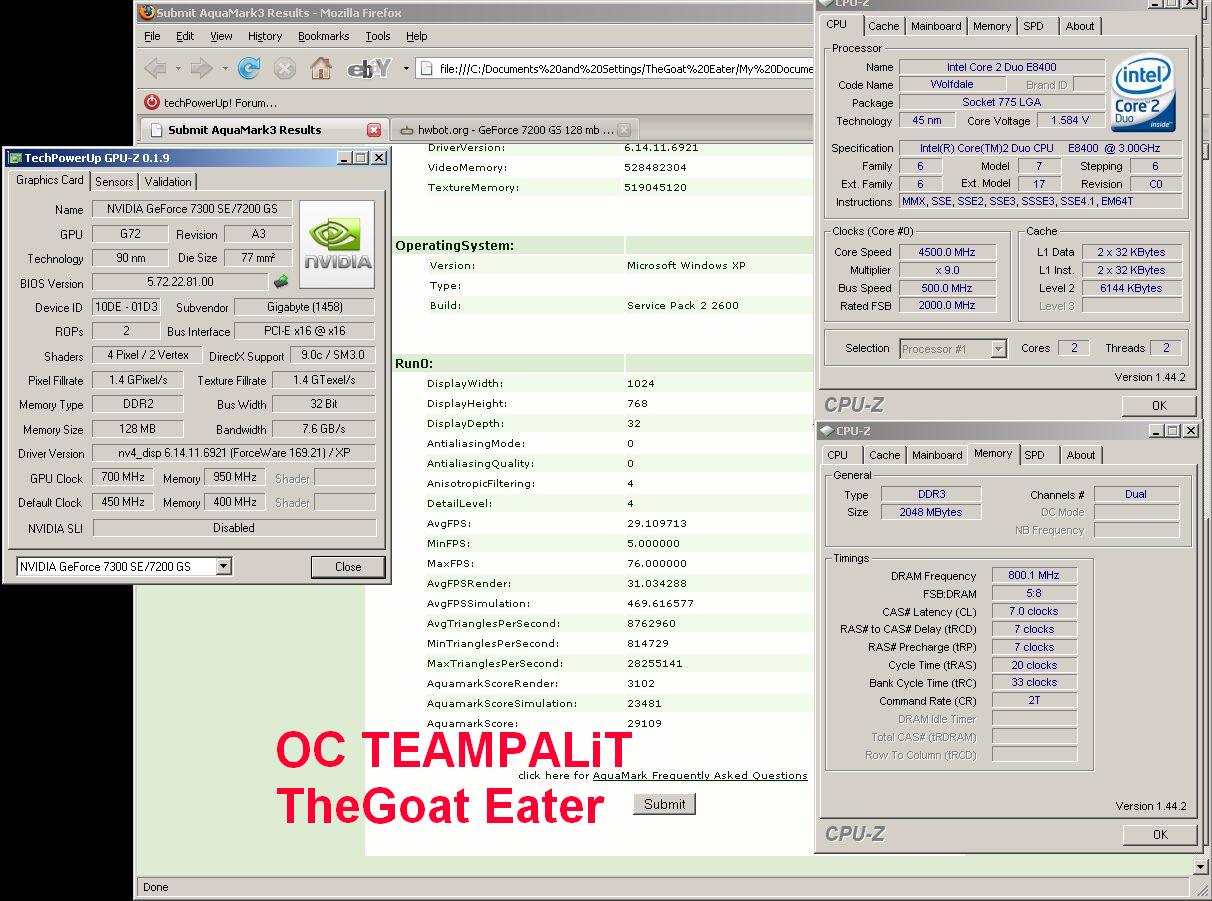This screenshot has width=1212, height=901.
Task: Click the BIOS save chip icon in GPU-Z
Action: [x=281, y=282]
